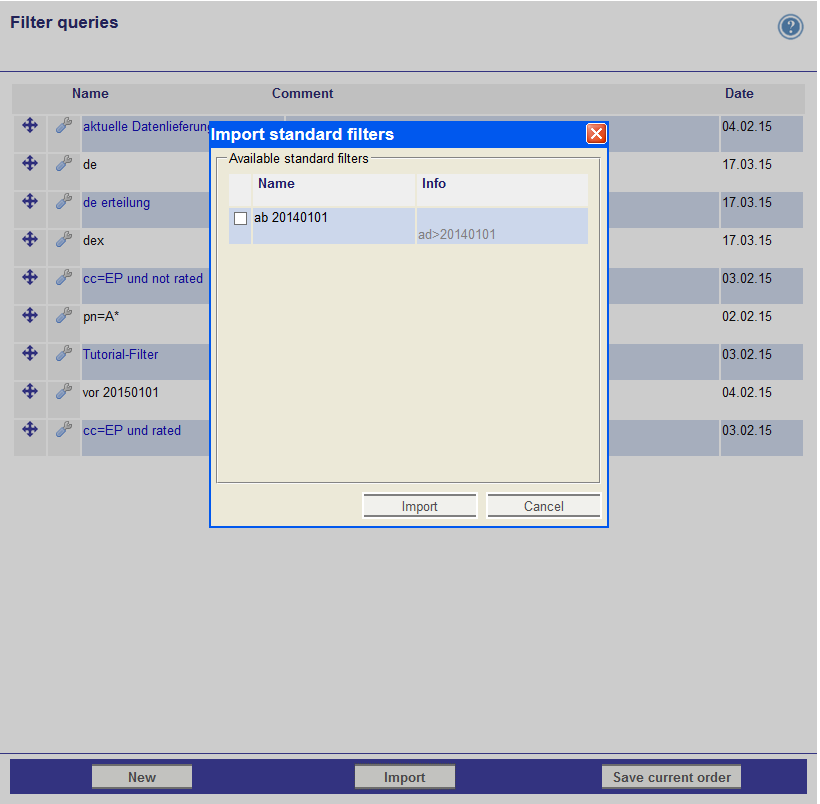This screenshot has width=820, height=804.
Task: Edit the dex filter via wrench icon
Action: 64,239
